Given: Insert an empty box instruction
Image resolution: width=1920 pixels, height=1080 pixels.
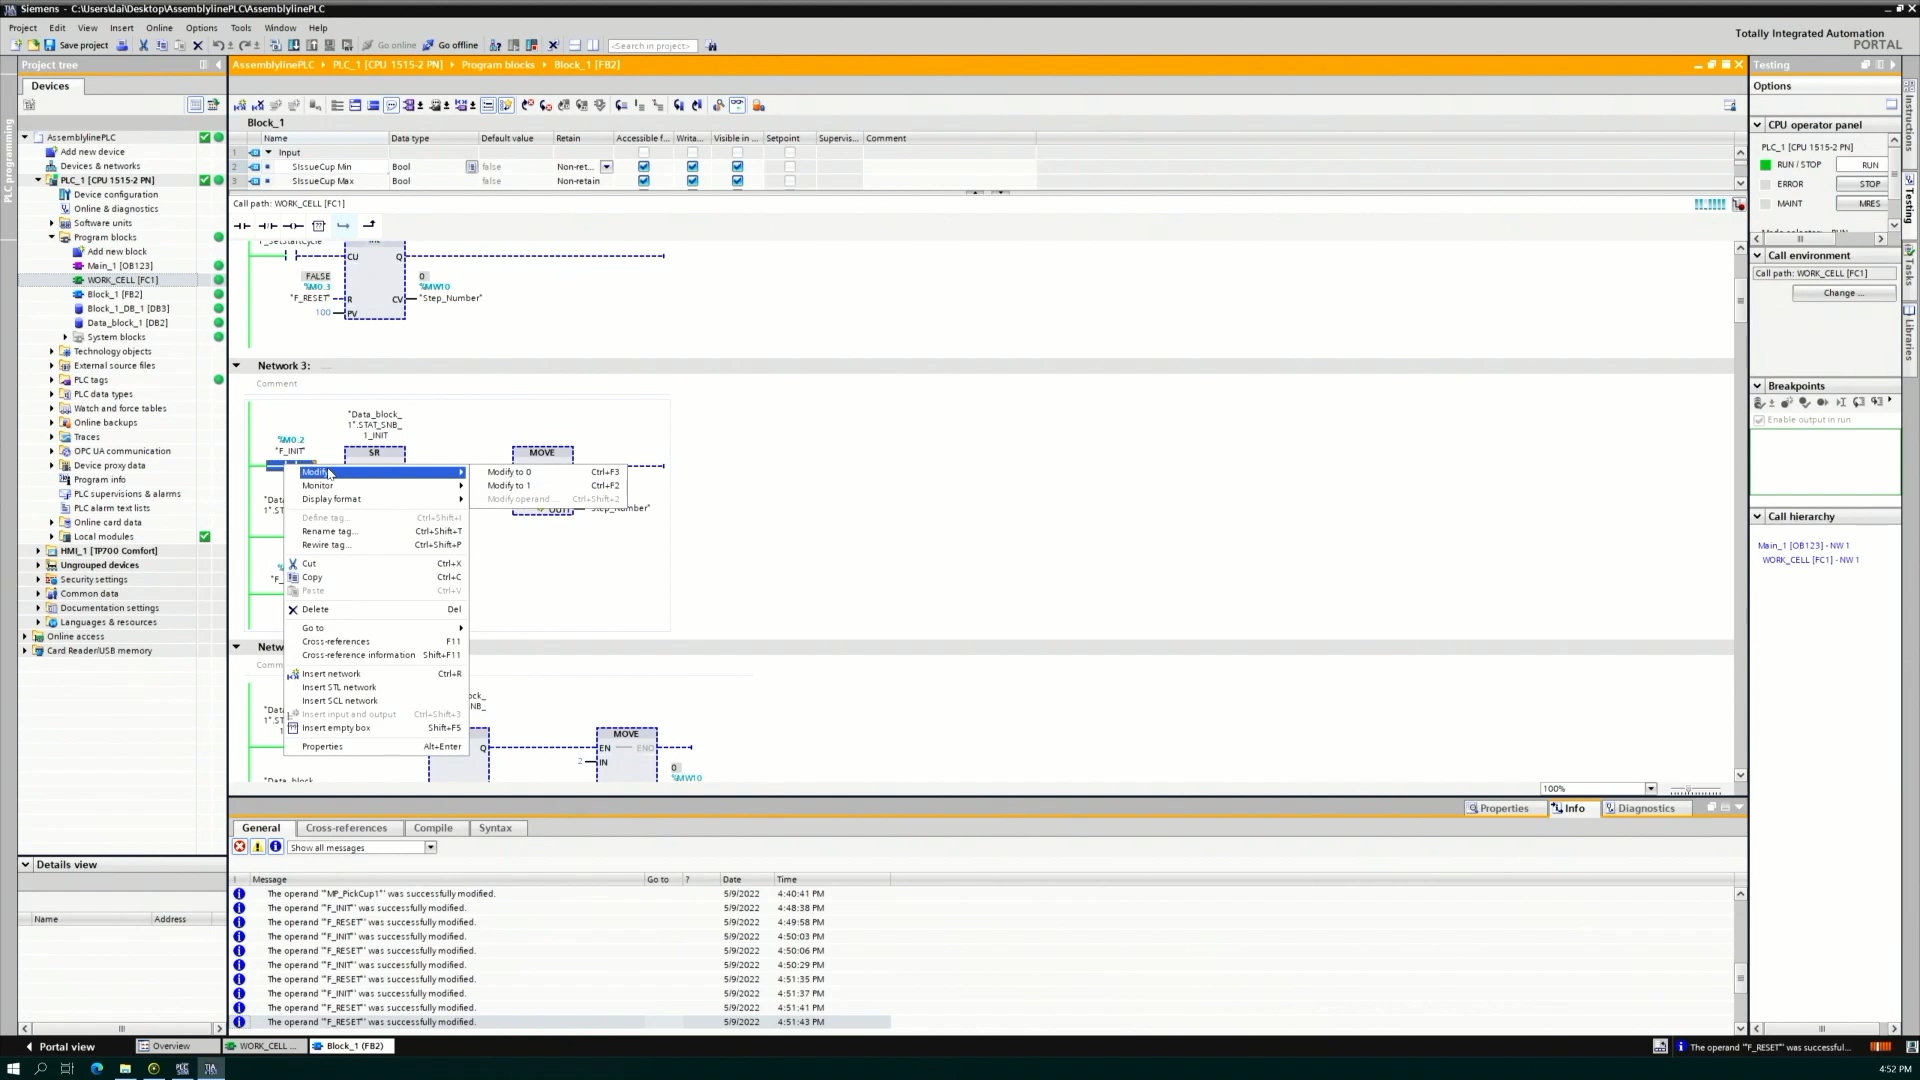Looking at the screenshot, I should click(x=318, y=226).
